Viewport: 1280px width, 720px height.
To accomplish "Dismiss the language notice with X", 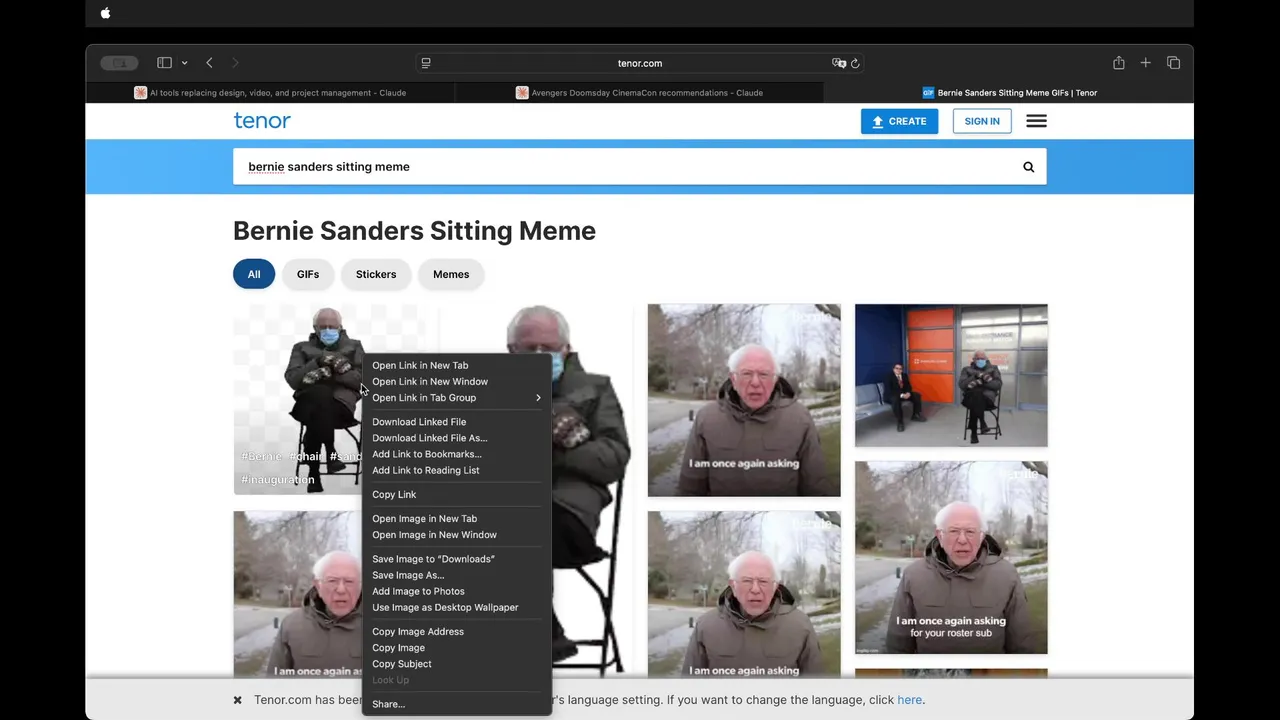I will (x=237, y=700).
